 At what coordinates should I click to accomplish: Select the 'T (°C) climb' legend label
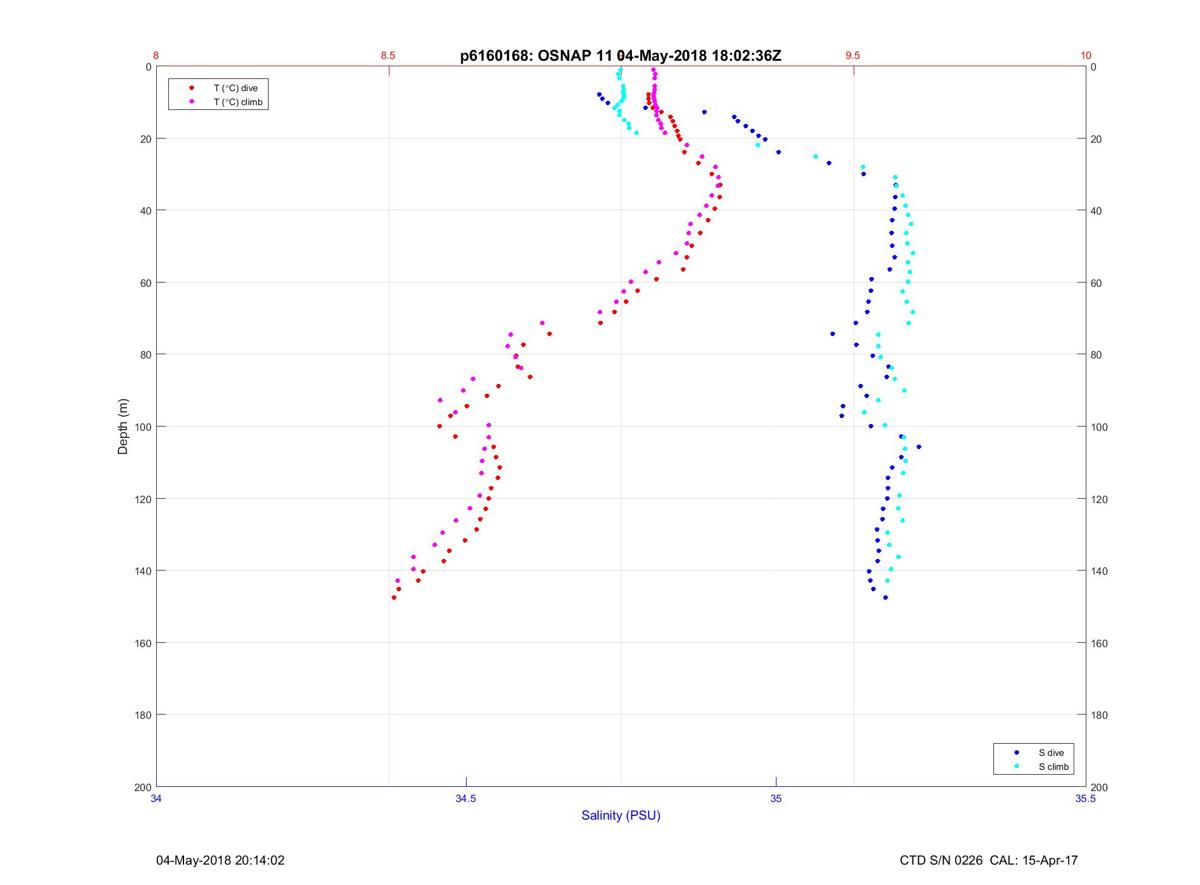click(238, 102)
